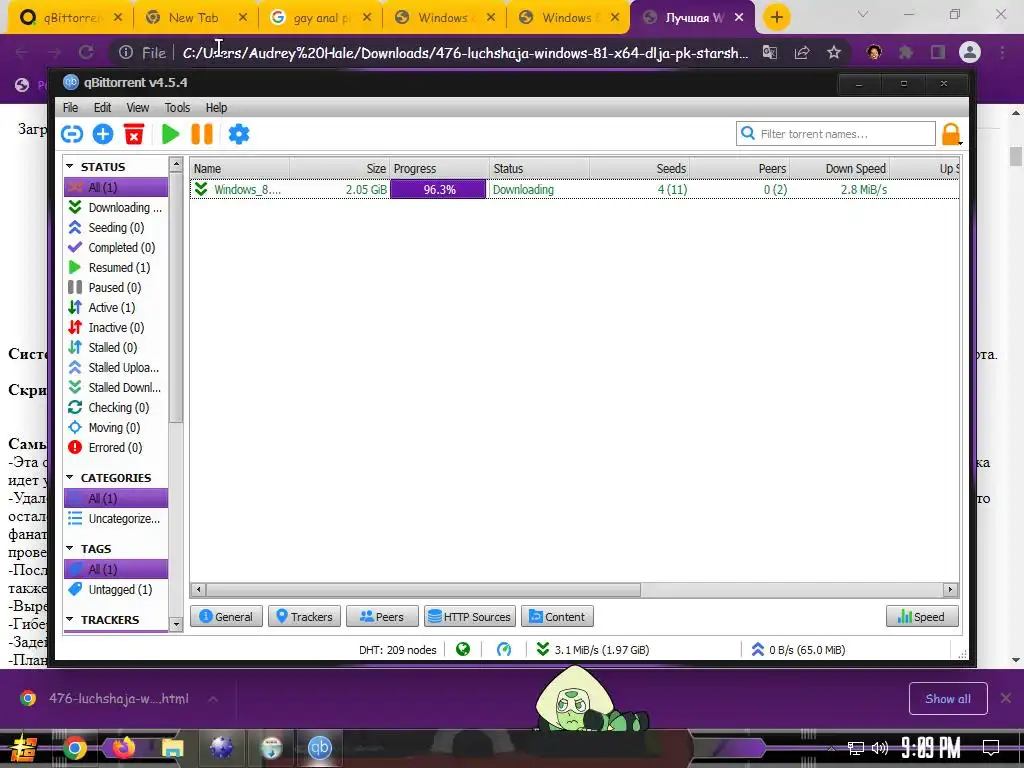Click the status bar upload speed

pyautogui.click(x=798, y=650)
